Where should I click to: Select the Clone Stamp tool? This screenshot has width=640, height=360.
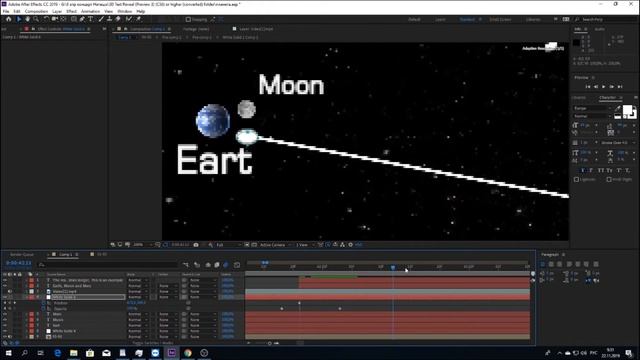(109, 19)
